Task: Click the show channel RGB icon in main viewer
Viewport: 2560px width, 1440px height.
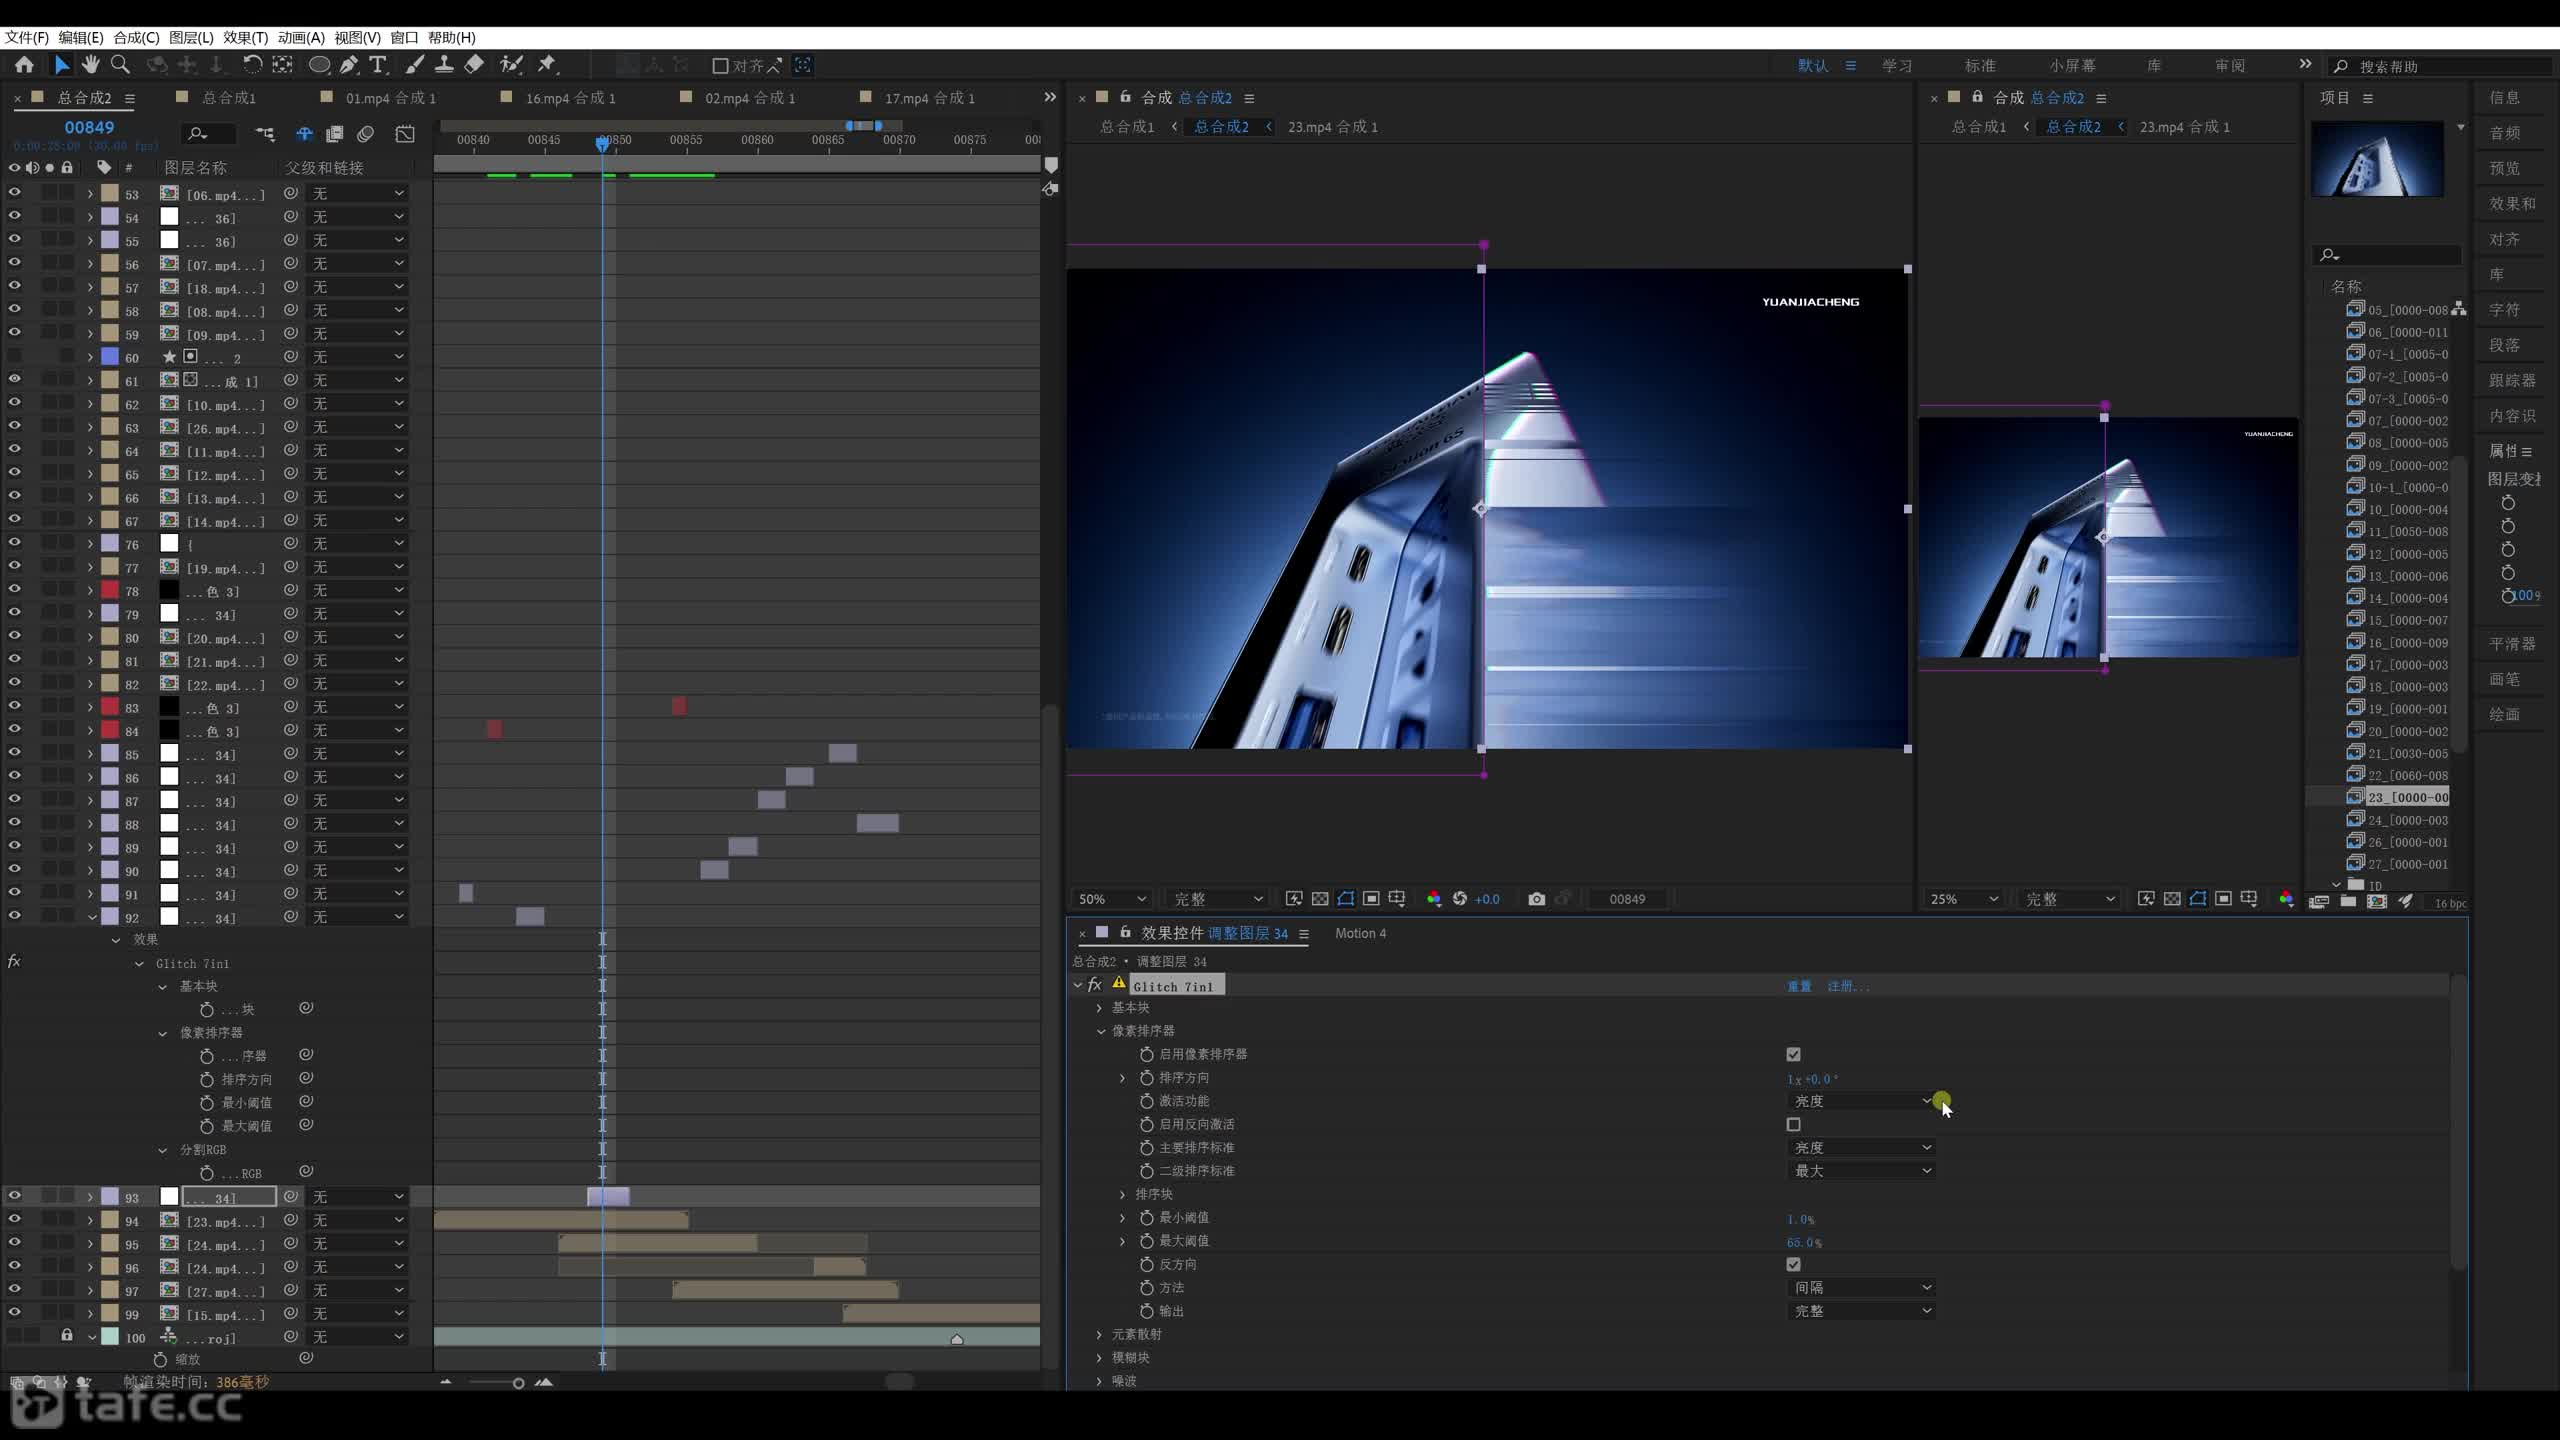Action: [x=1434, y=899]
